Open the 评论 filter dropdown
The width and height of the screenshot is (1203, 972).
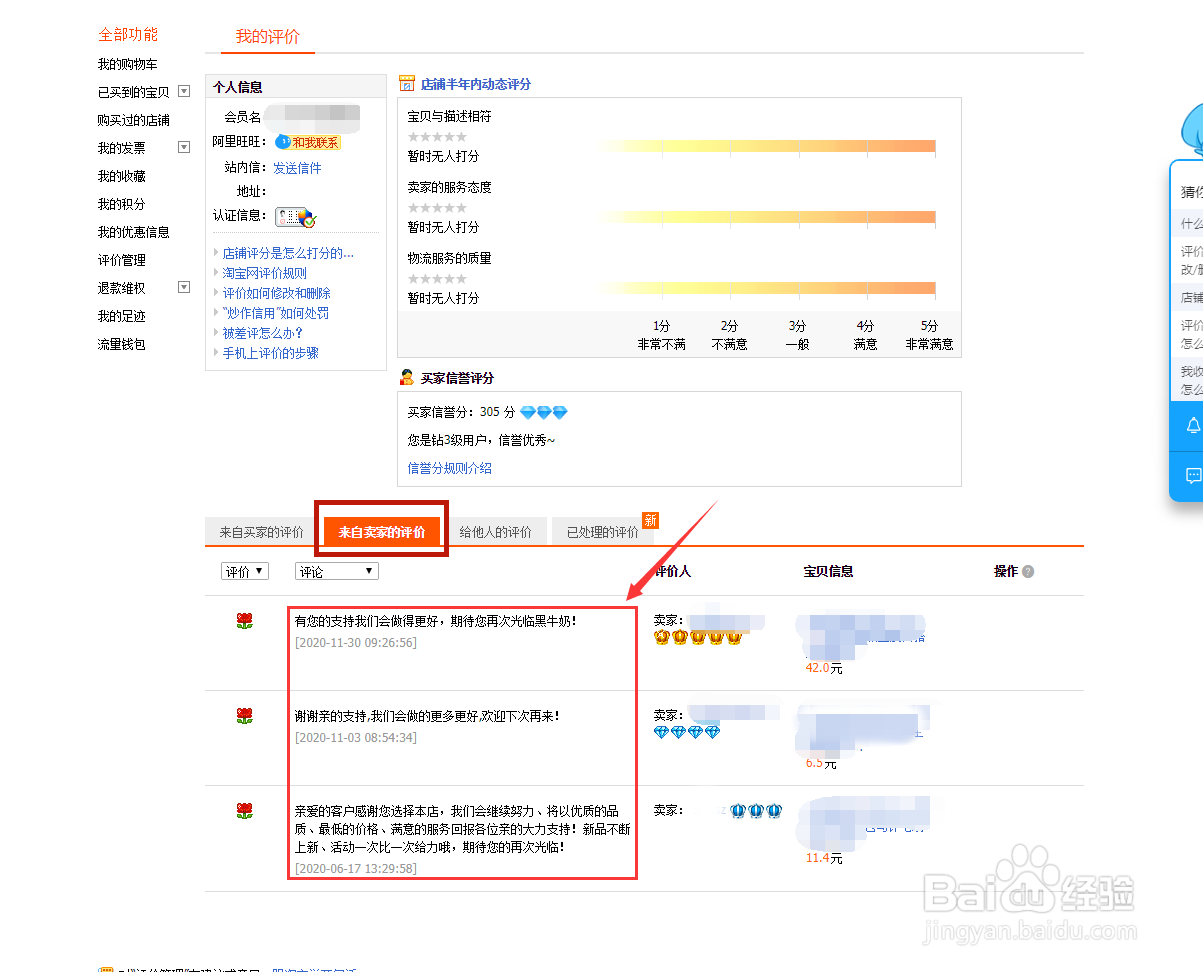point(336,570)
